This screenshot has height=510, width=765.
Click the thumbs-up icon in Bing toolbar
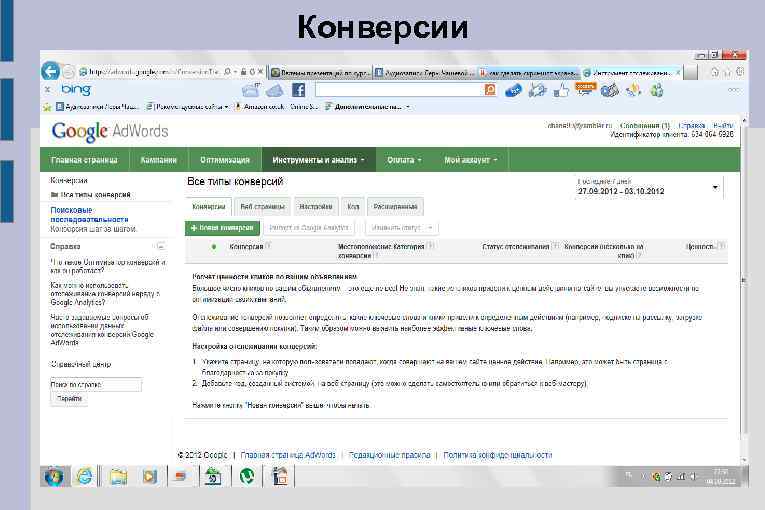coord(561,90)
